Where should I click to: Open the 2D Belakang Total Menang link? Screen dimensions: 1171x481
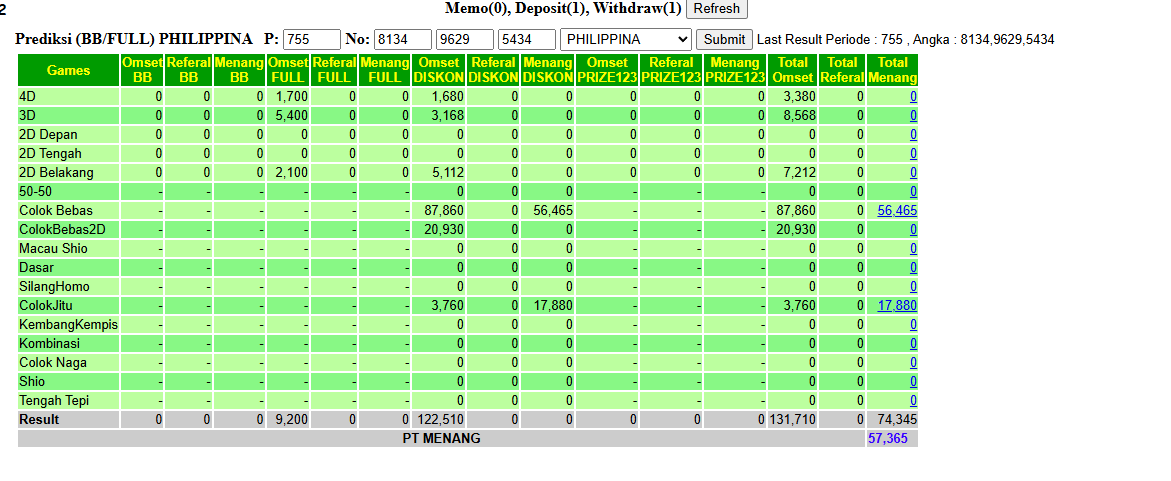click(913, 173)
